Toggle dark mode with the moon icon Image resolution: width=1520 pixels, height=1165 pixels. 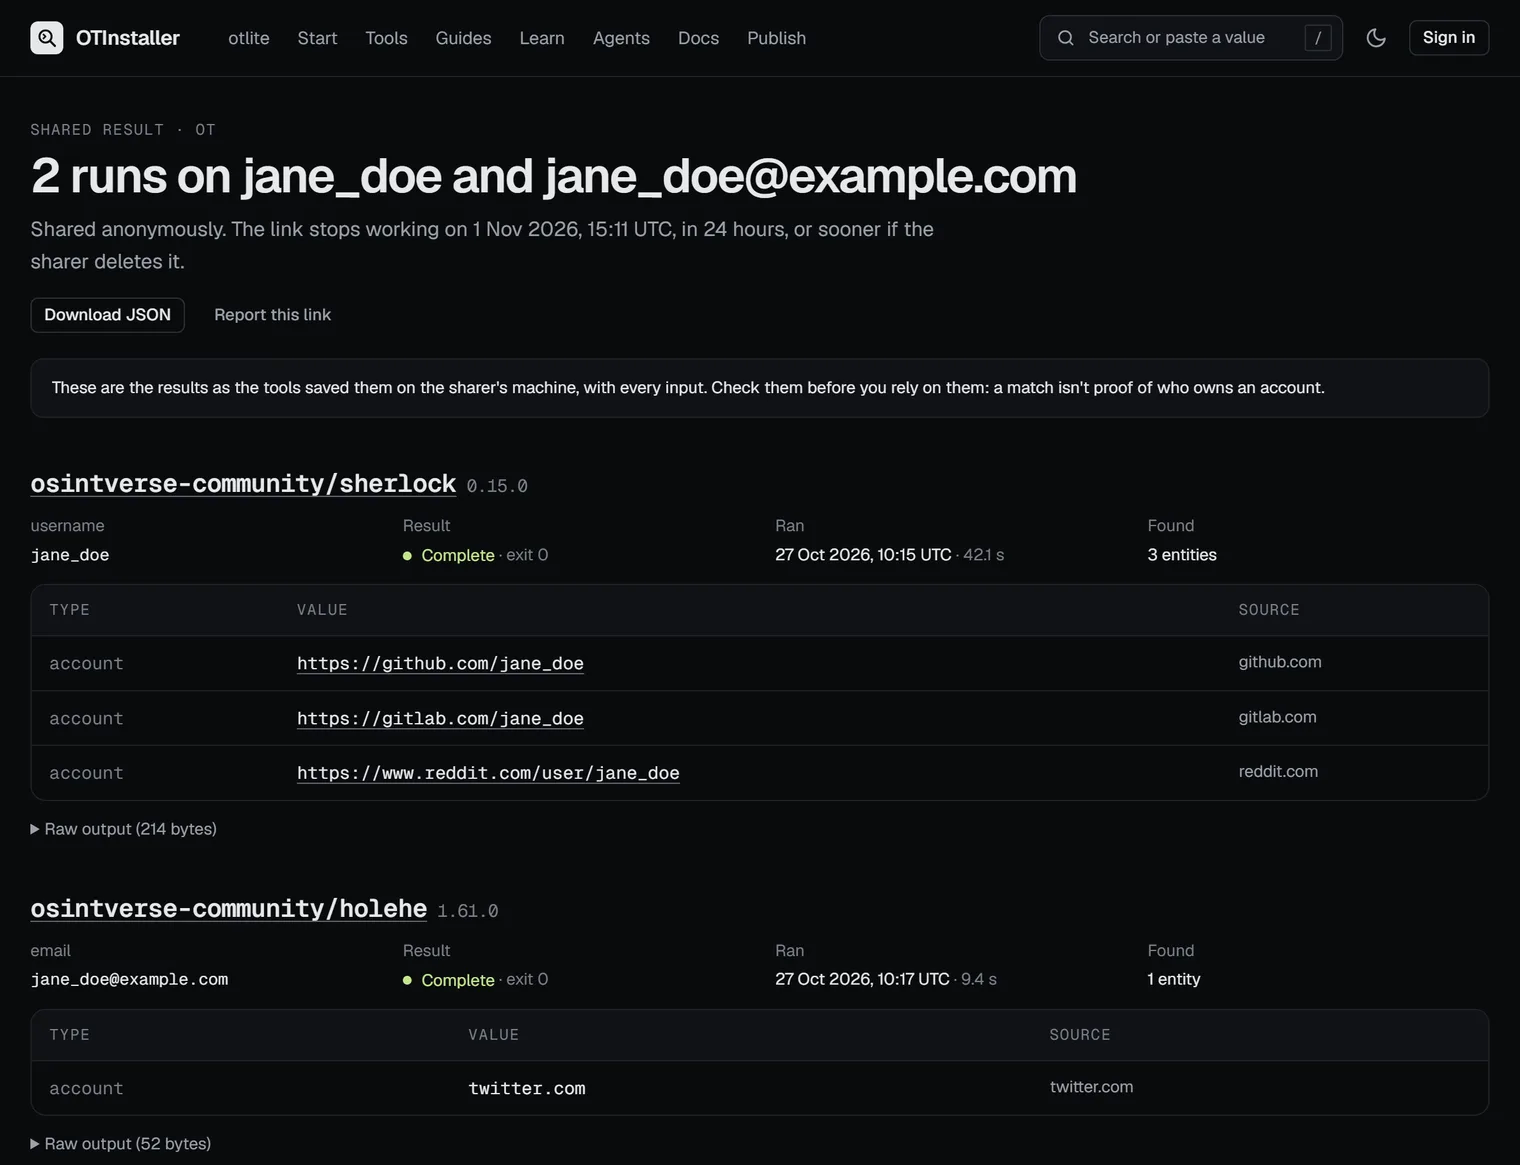coord(1376,38)
